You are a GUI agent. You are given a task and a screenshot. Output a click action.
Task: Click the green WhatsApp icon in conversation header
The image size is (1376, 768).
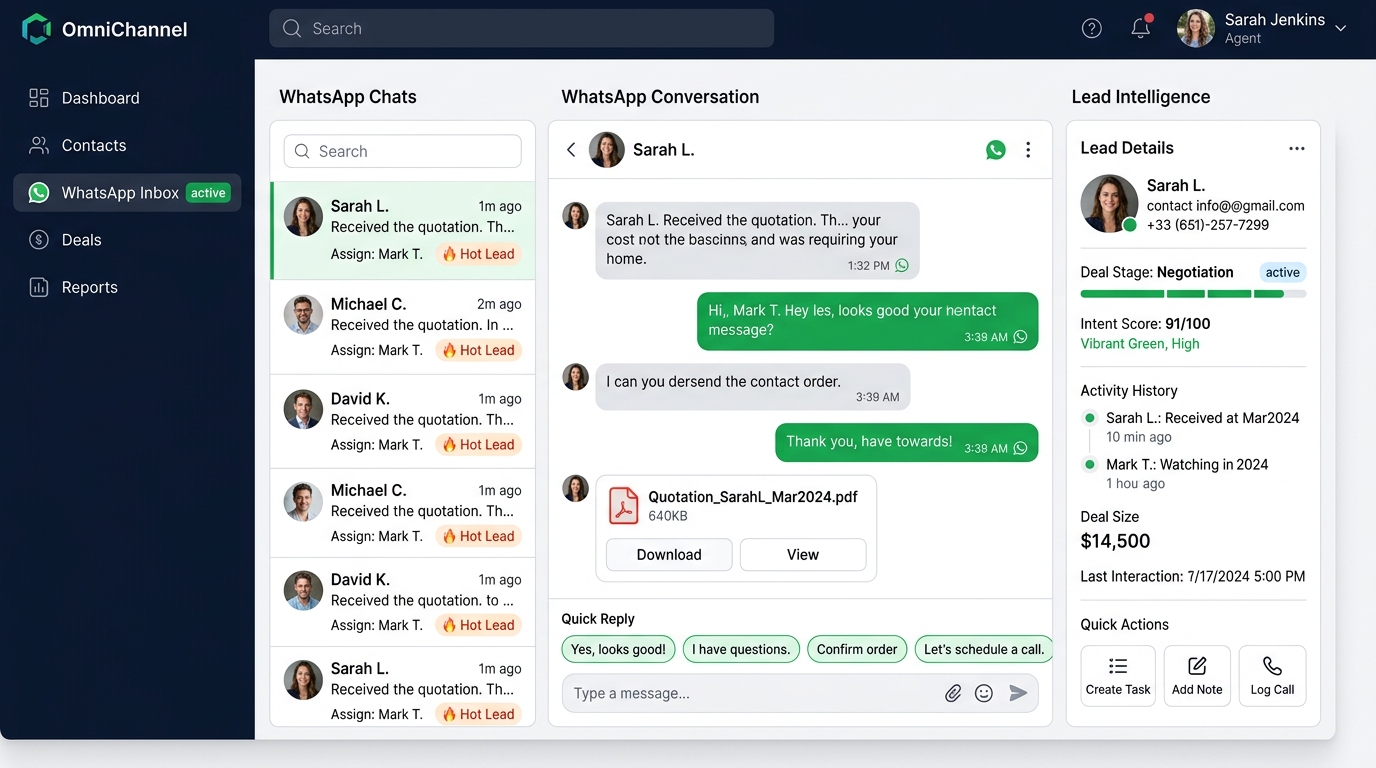click(996, 150)
